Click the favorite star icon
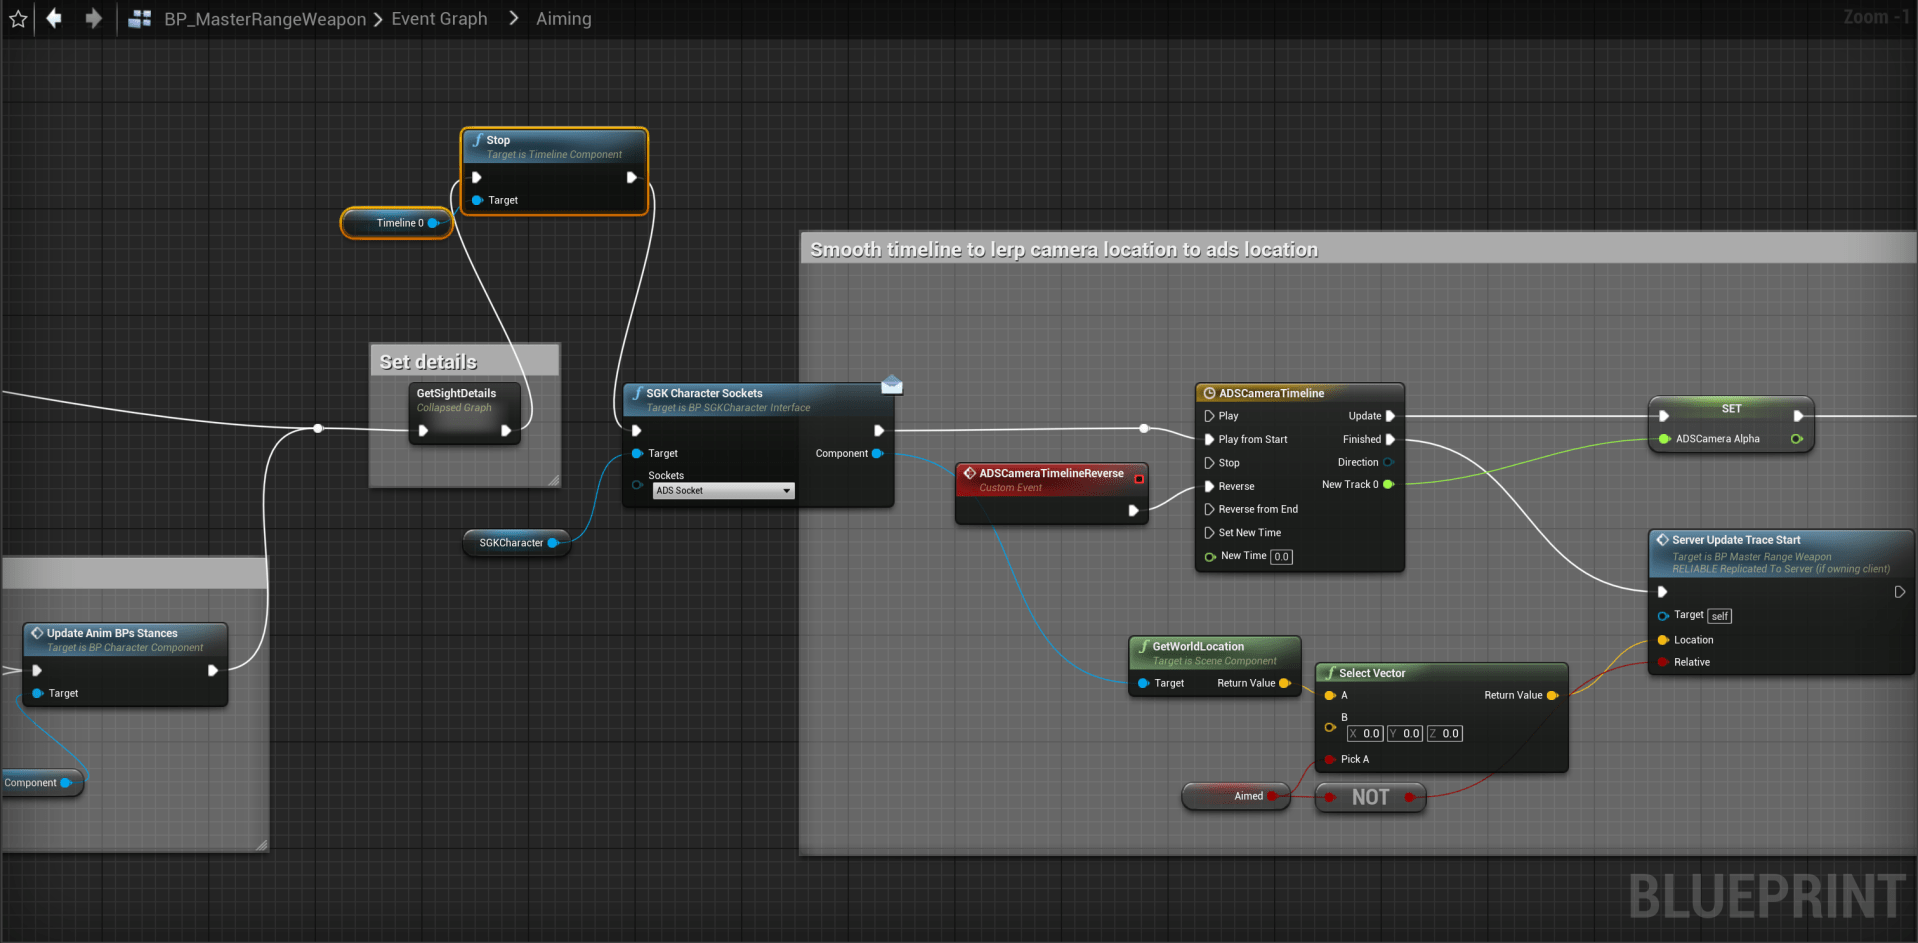1918x943 pixels. (x=18, y=19)
